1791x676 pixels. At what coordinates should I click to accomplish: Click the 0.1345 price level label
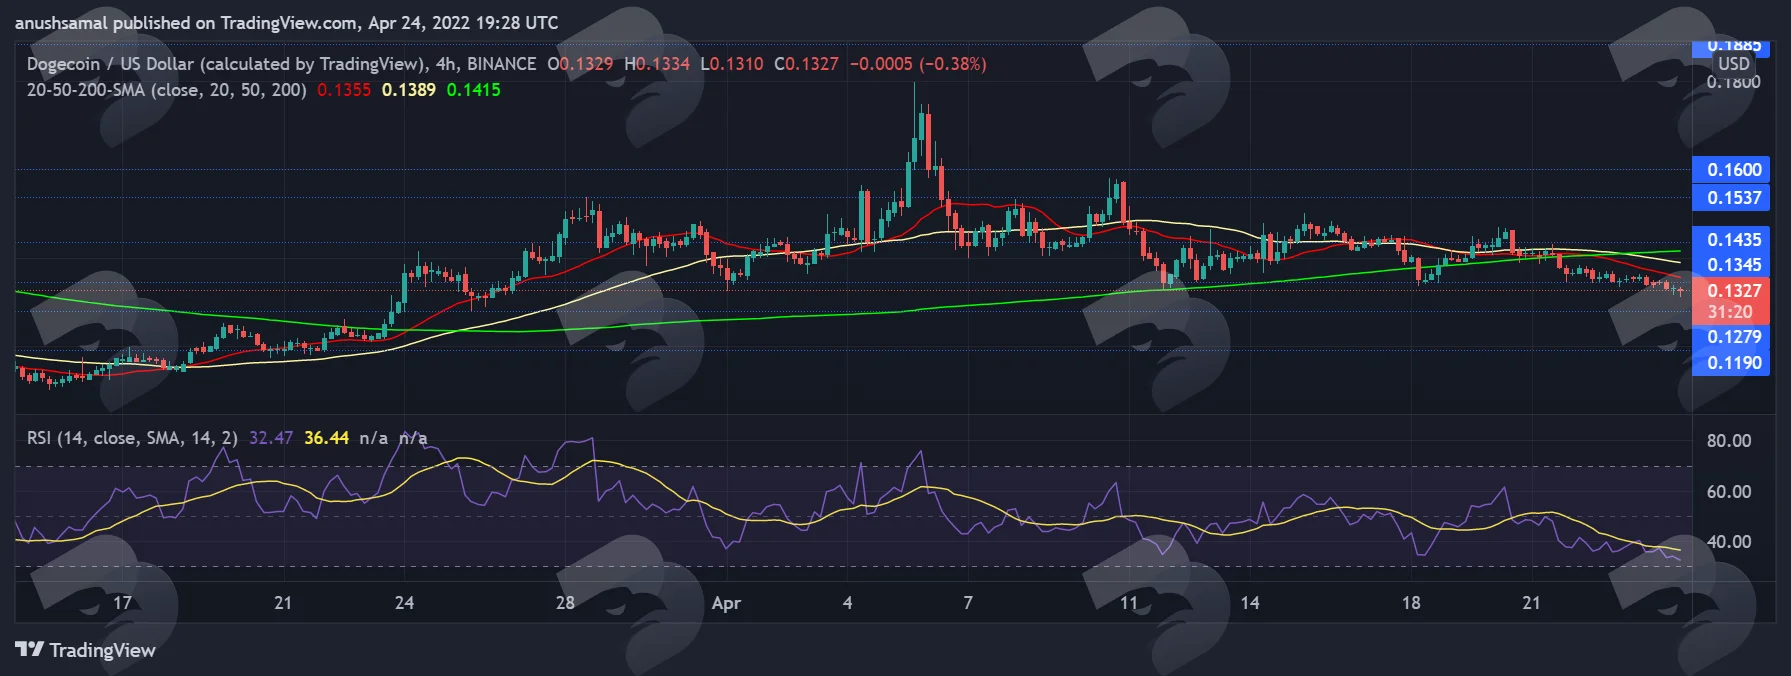[x=1731, y=265]
